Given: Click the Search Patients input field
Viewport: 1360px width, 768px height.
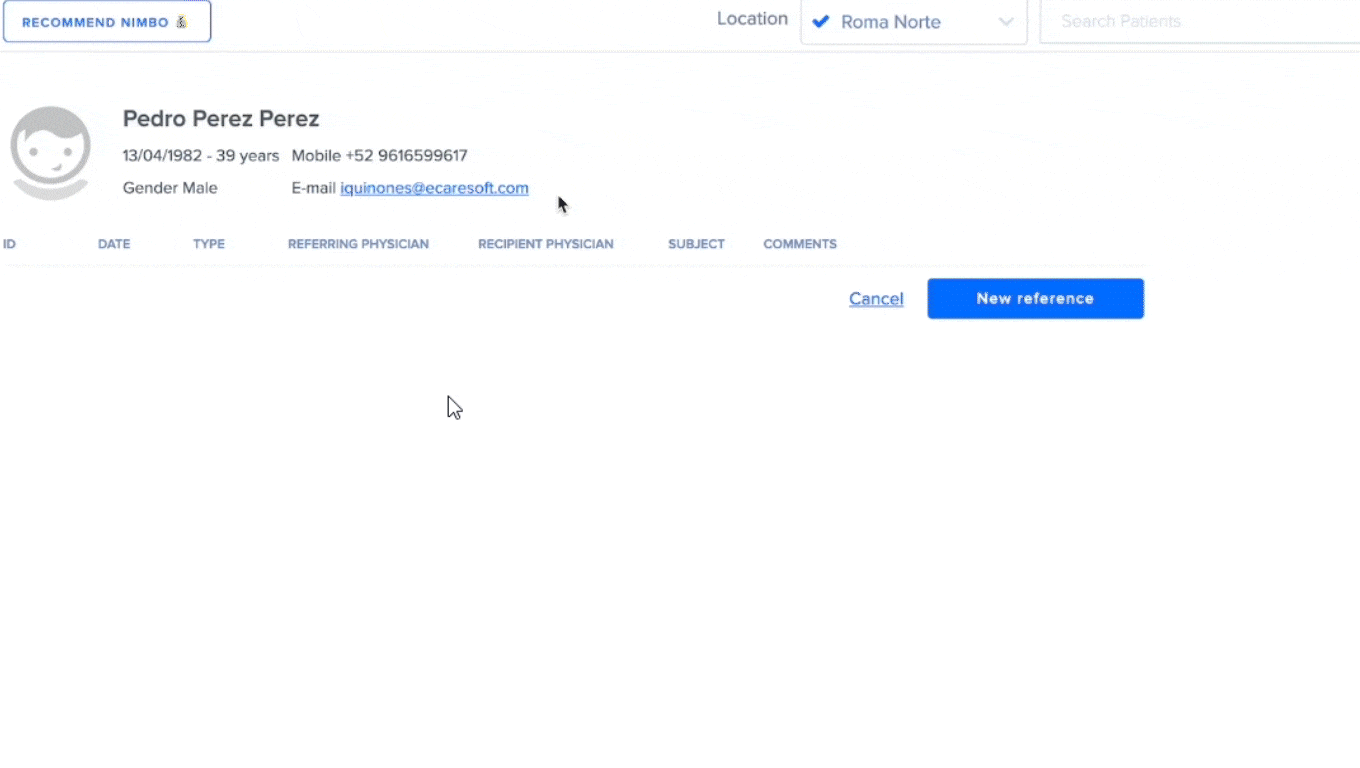Looking at the screenshot, I should point(1180,21).
